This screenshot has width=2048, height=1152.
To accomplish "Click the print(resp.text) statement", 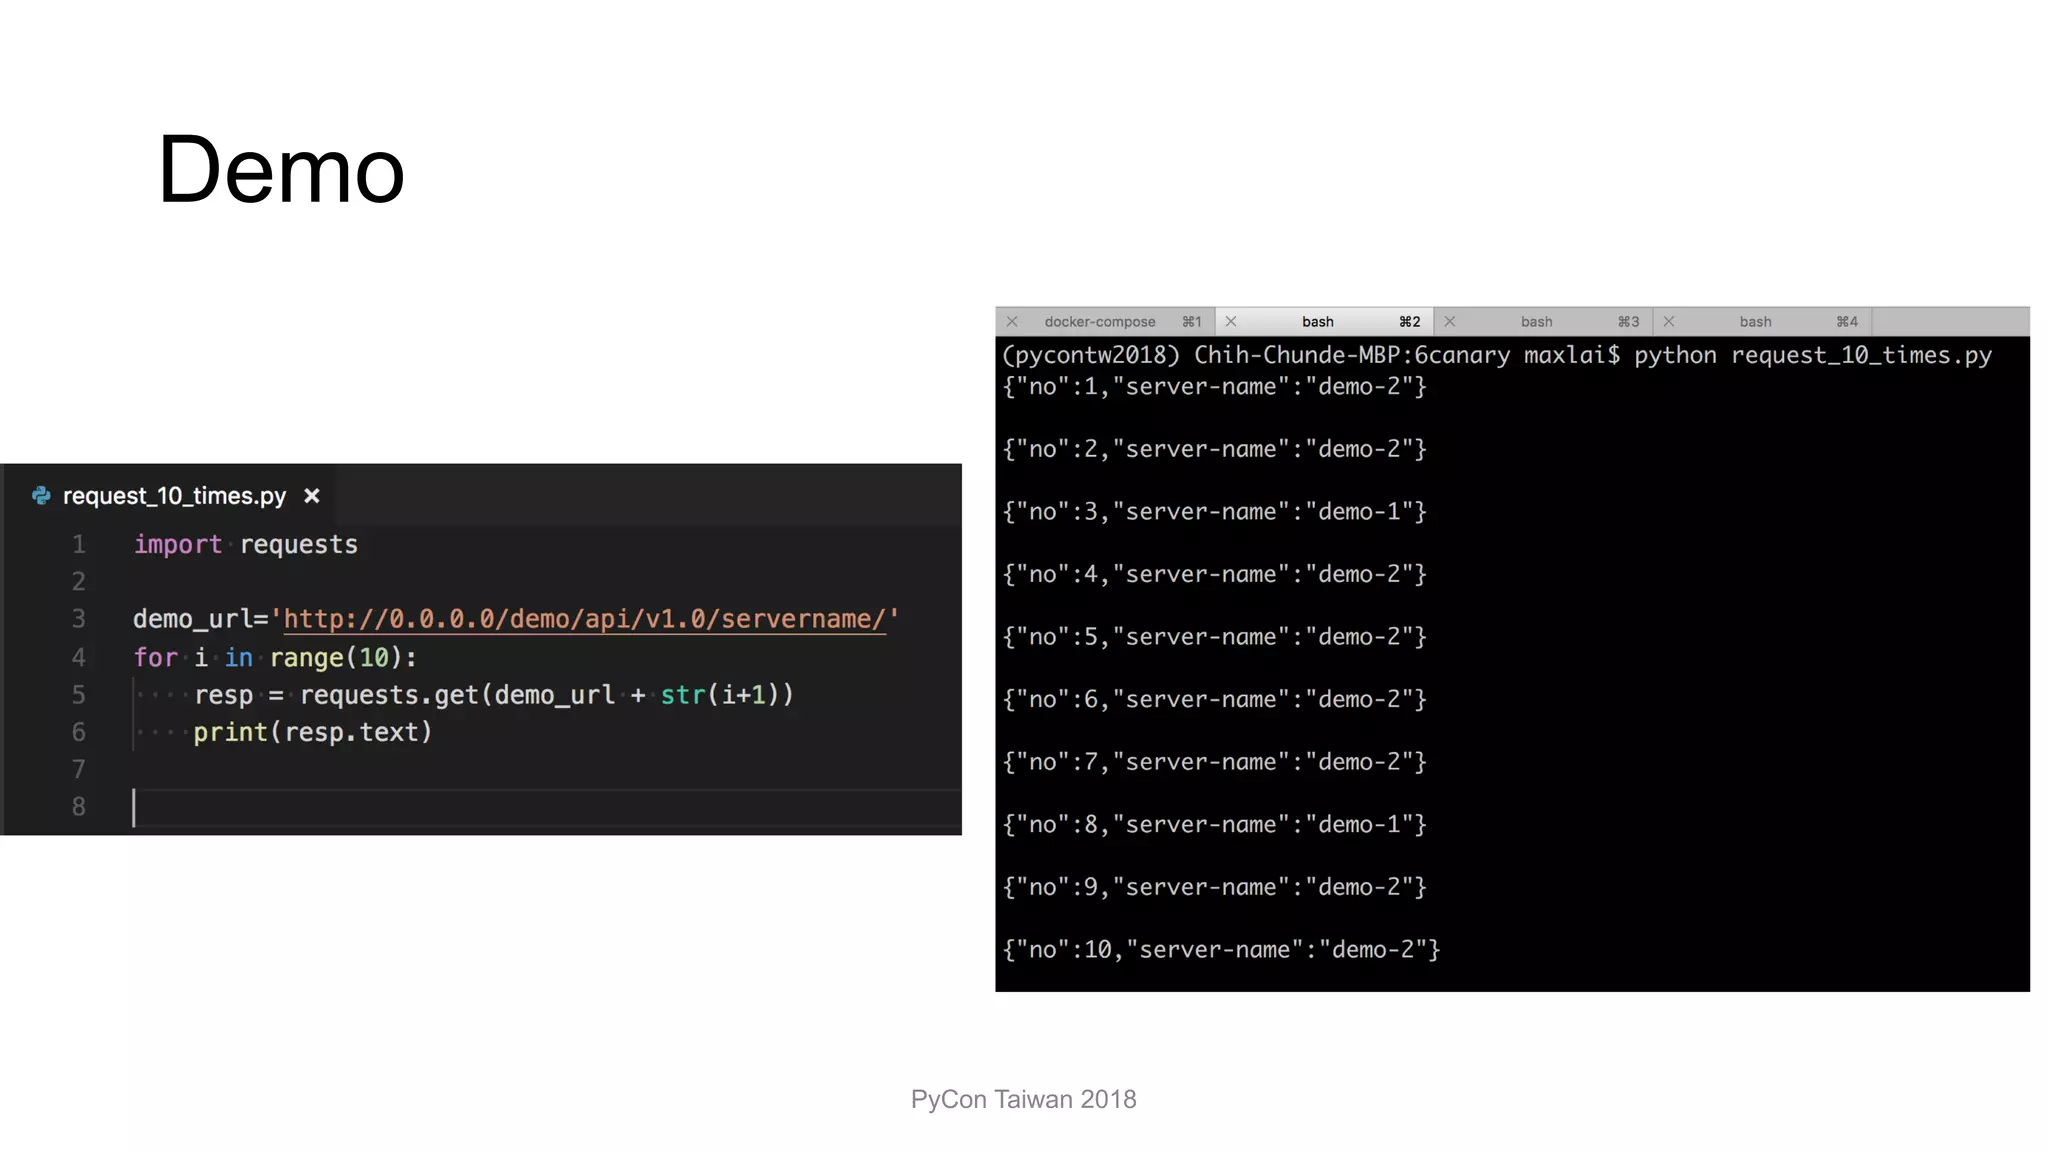I will click(312, 733).
